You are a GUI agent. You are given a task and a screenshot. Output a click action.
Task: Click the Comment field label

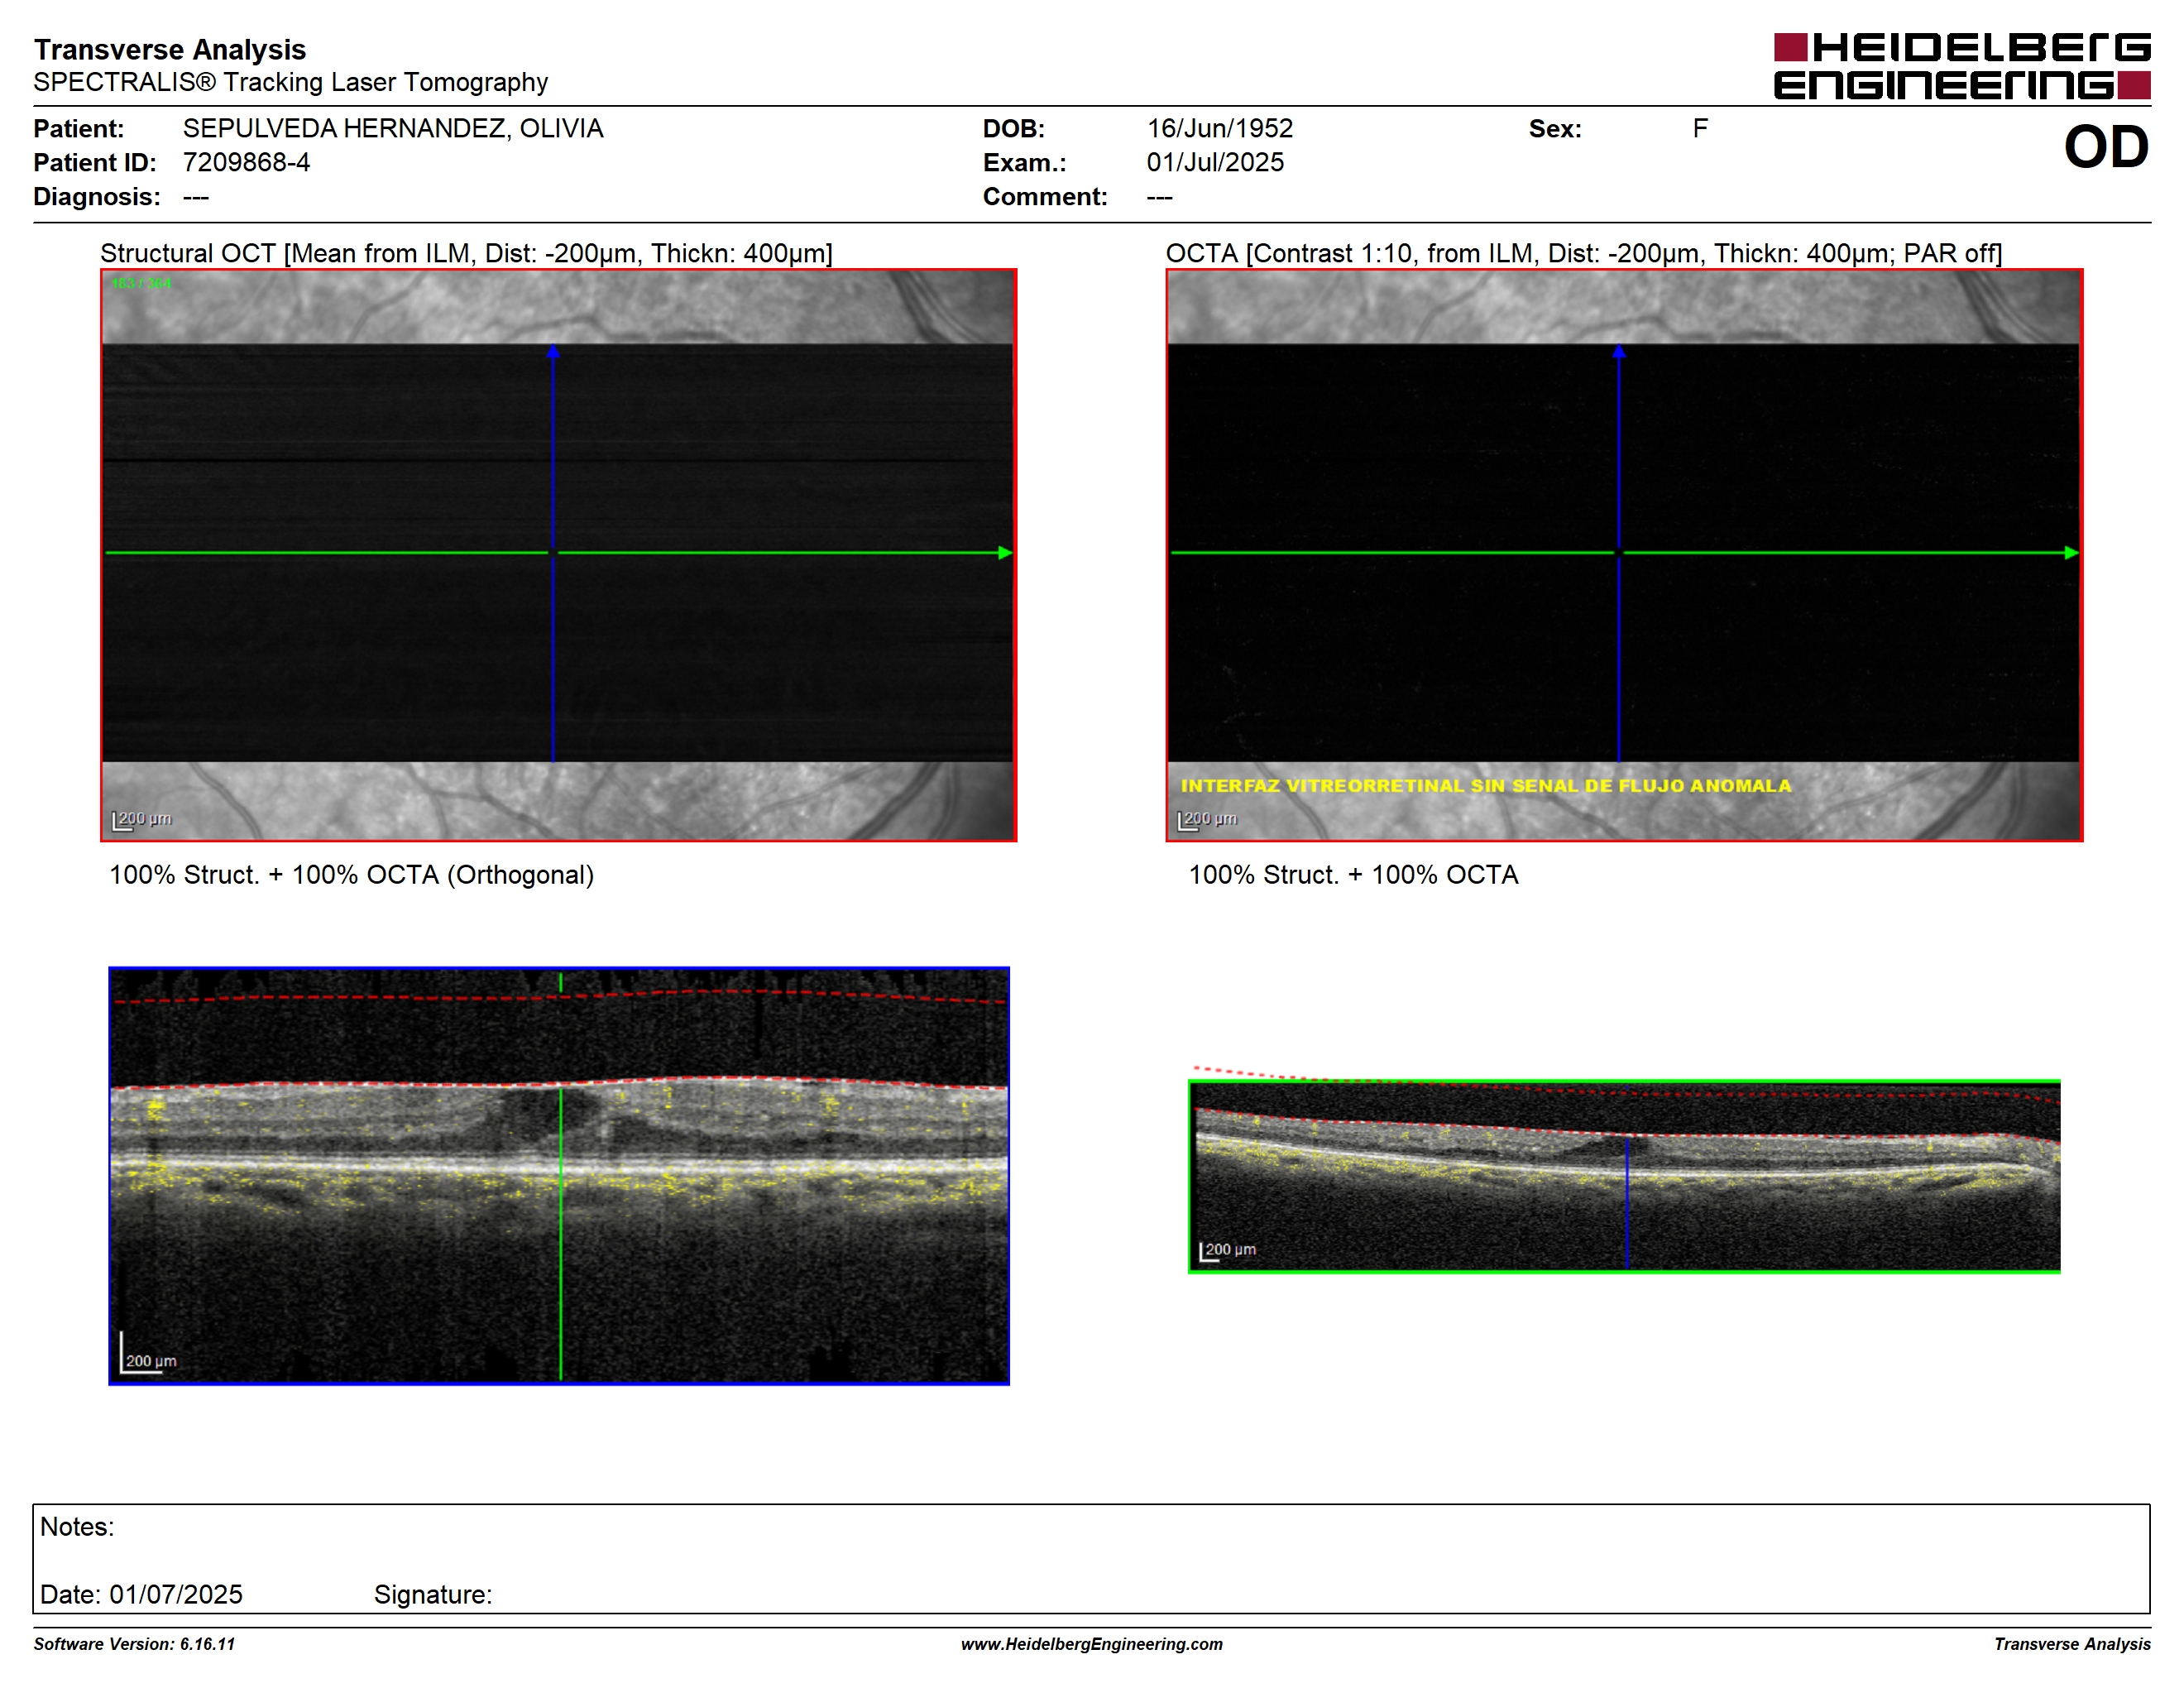1045,197
